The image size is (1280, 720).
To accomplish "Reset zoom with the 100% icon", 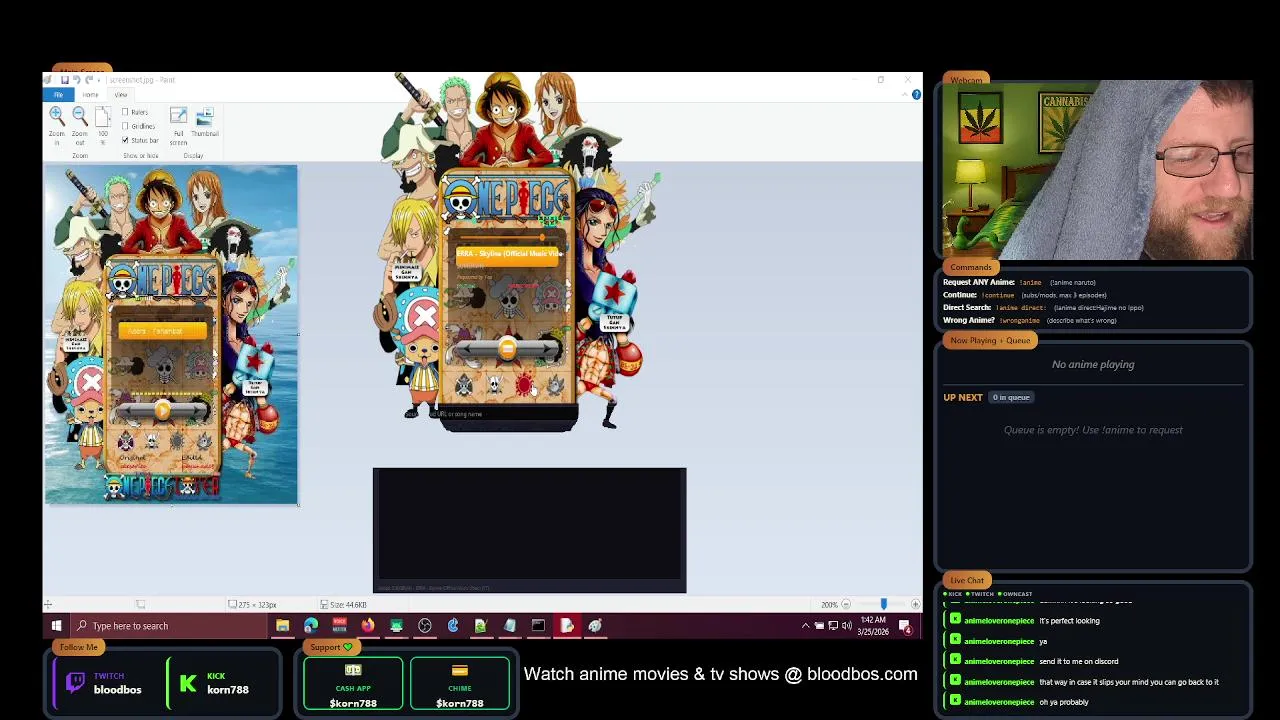I will tap(102, 116).
